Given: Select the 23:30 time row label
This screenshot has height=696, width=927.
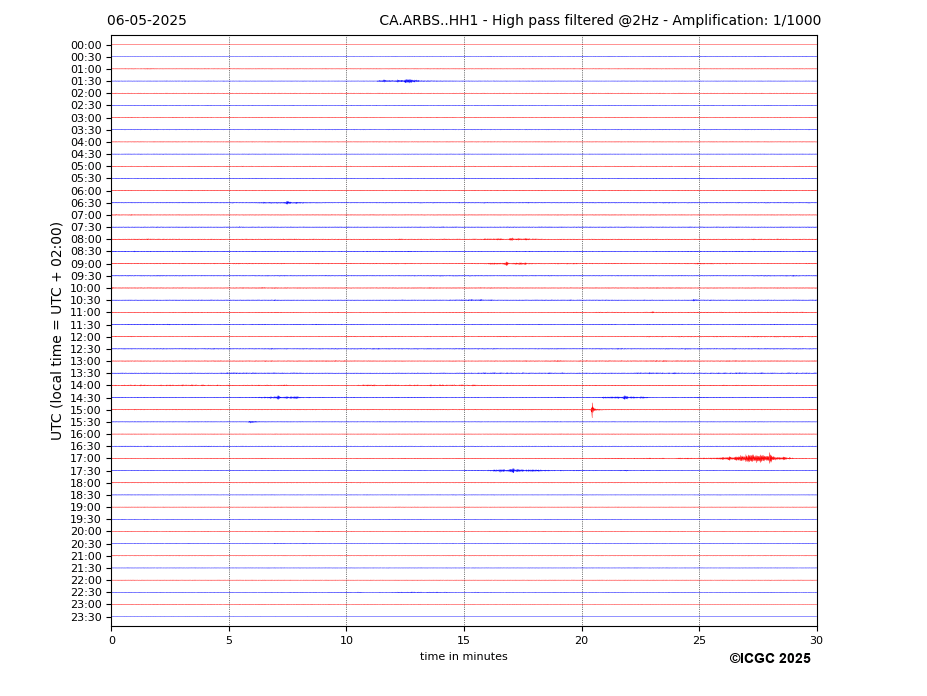Looking at the screenshot, I should (86, 617).
